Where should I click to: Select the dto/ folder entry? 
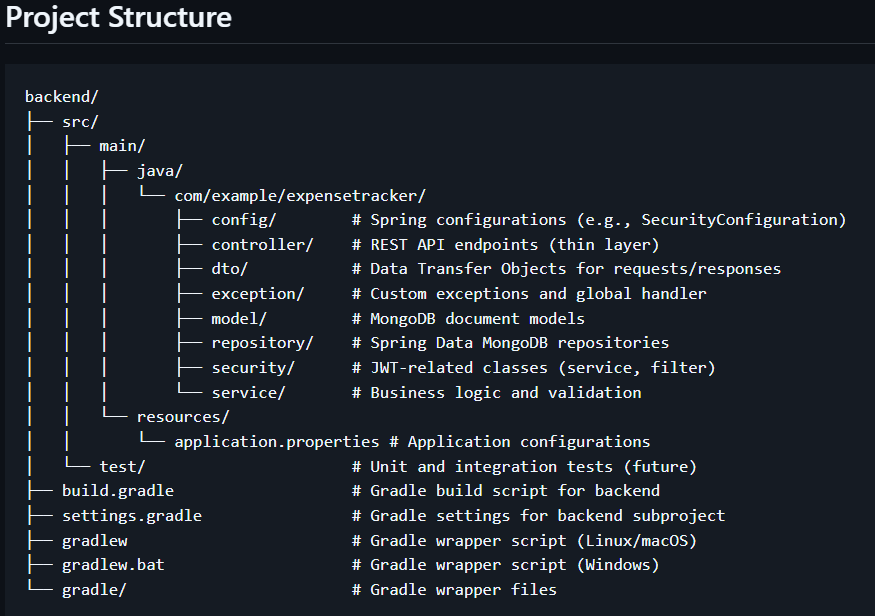pyautogui.click(x=229, y=269)
